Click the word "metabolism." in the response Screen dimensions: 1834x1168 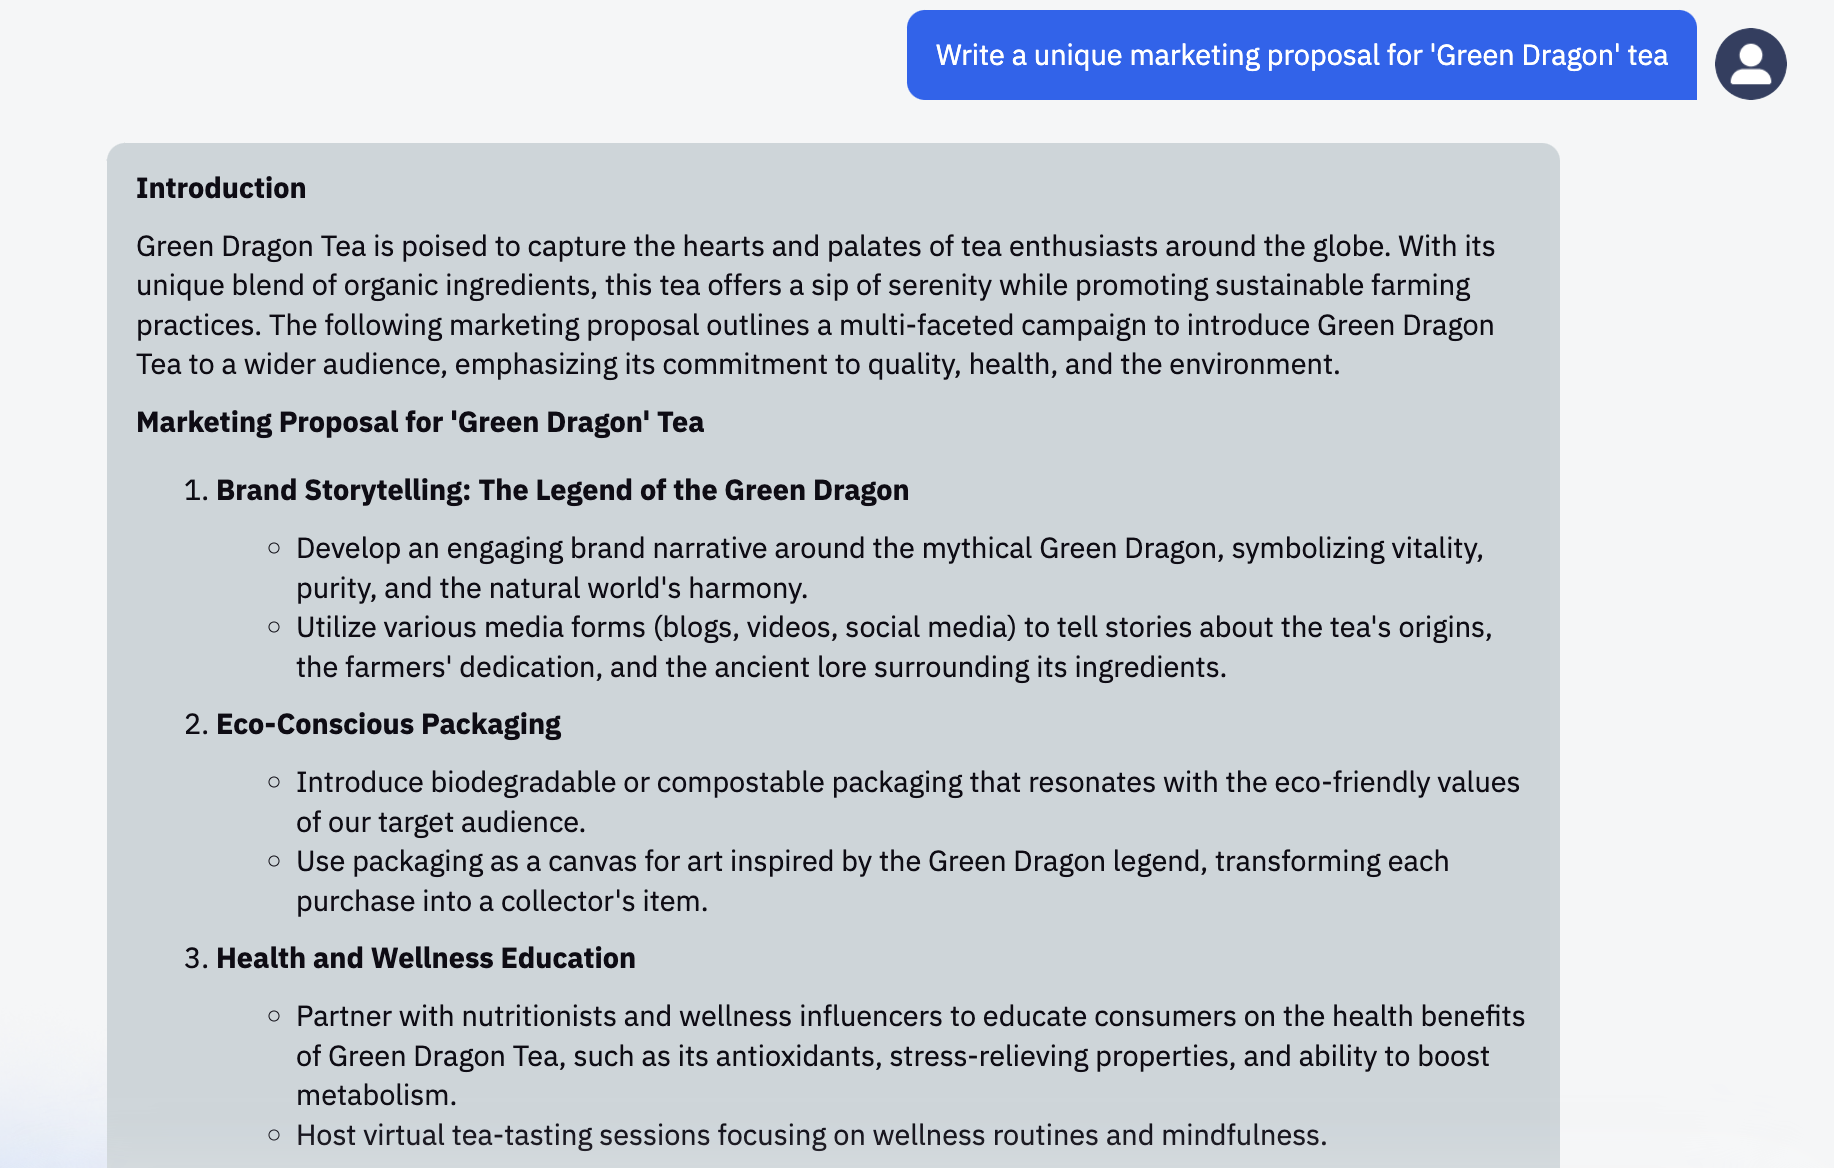click(x=376, y=1095)
